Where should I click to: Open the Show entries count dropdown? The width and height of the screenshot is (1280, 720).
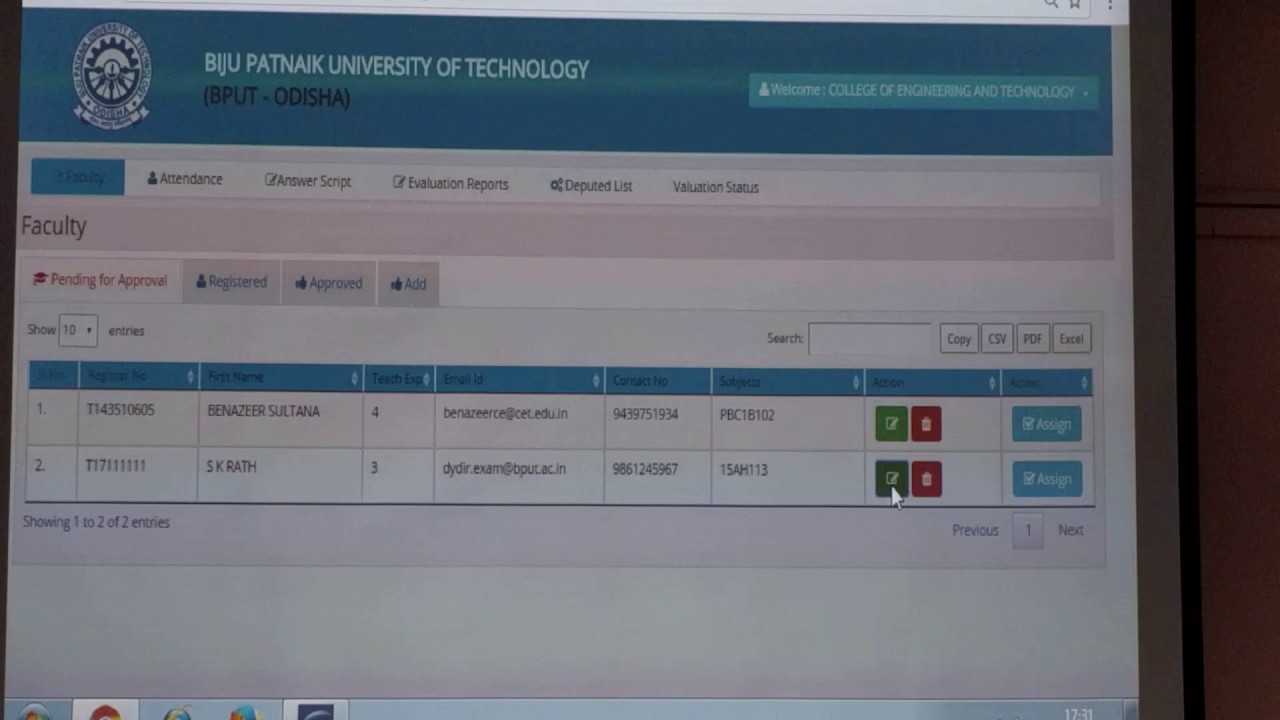78,330
